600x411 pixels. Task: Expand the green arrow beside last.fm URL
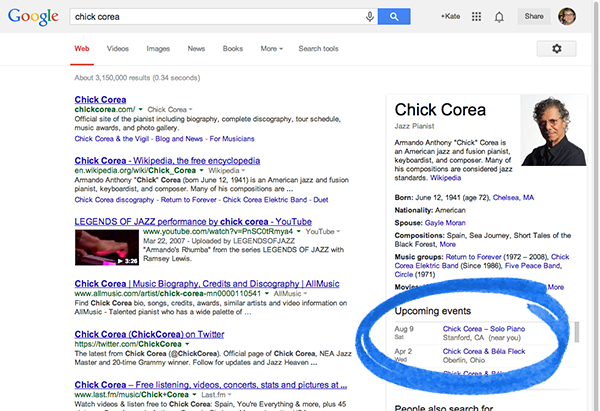pyautogui.click(x=194, y=395)
